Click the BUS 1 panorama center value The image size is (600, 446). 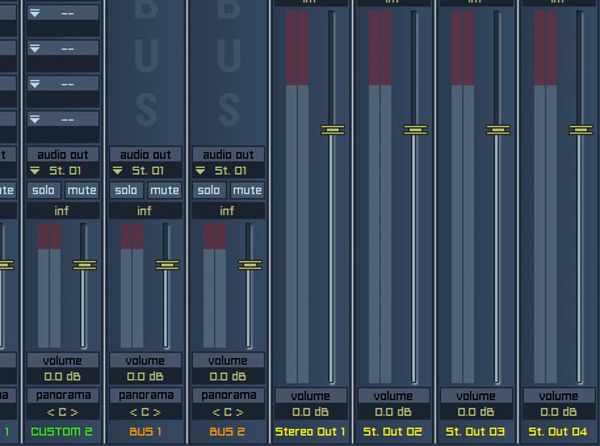(145, 411)
